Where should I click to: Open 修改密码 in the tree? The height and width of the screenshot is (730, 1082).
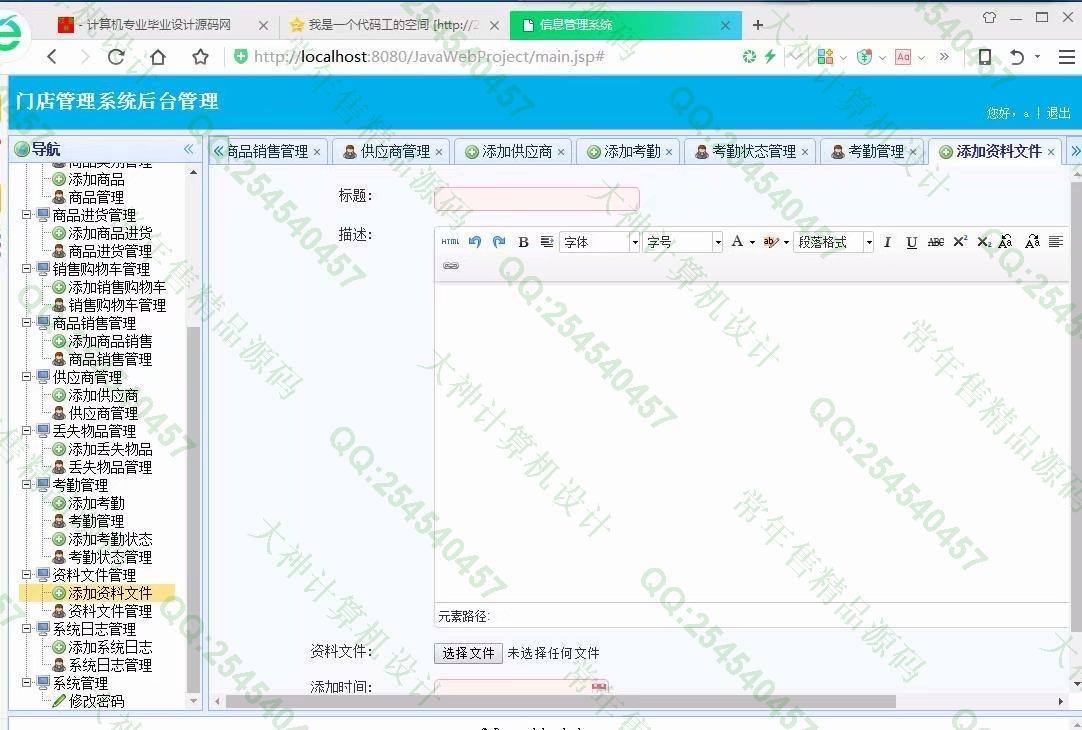(x=96, y=701)
